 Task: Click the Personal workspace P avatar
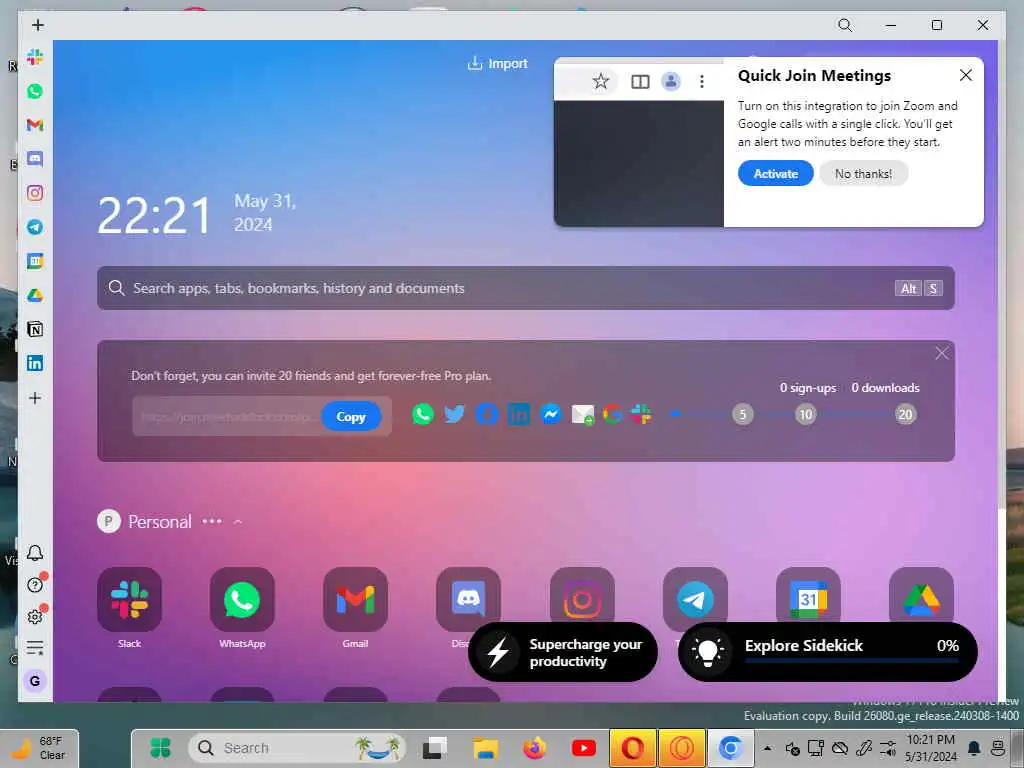click(x=109, y=521)
